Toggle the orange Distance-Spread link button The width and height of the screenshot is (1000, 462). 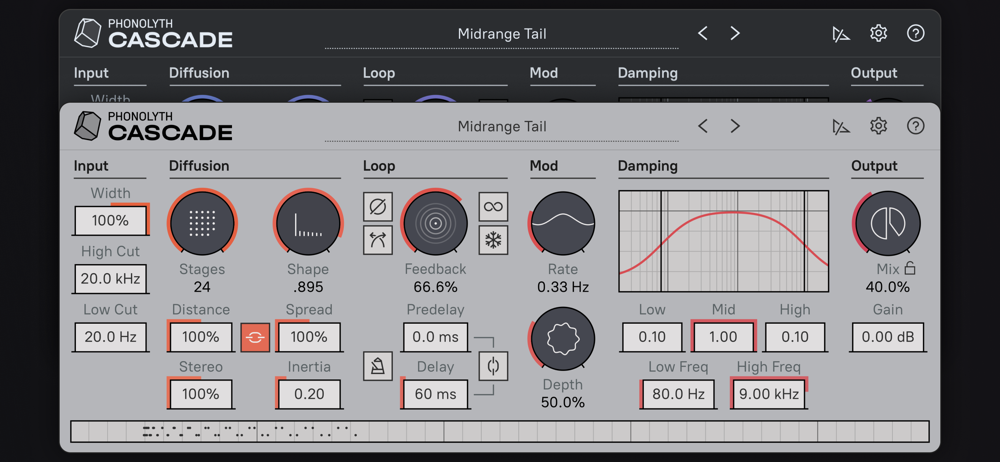(x=255, y=337)
